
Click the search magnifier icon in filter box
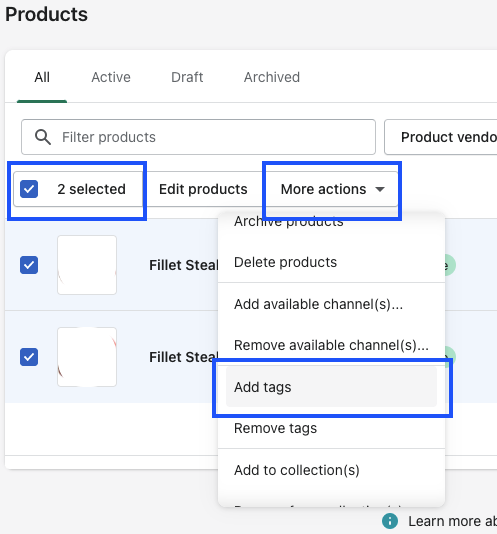43,137
